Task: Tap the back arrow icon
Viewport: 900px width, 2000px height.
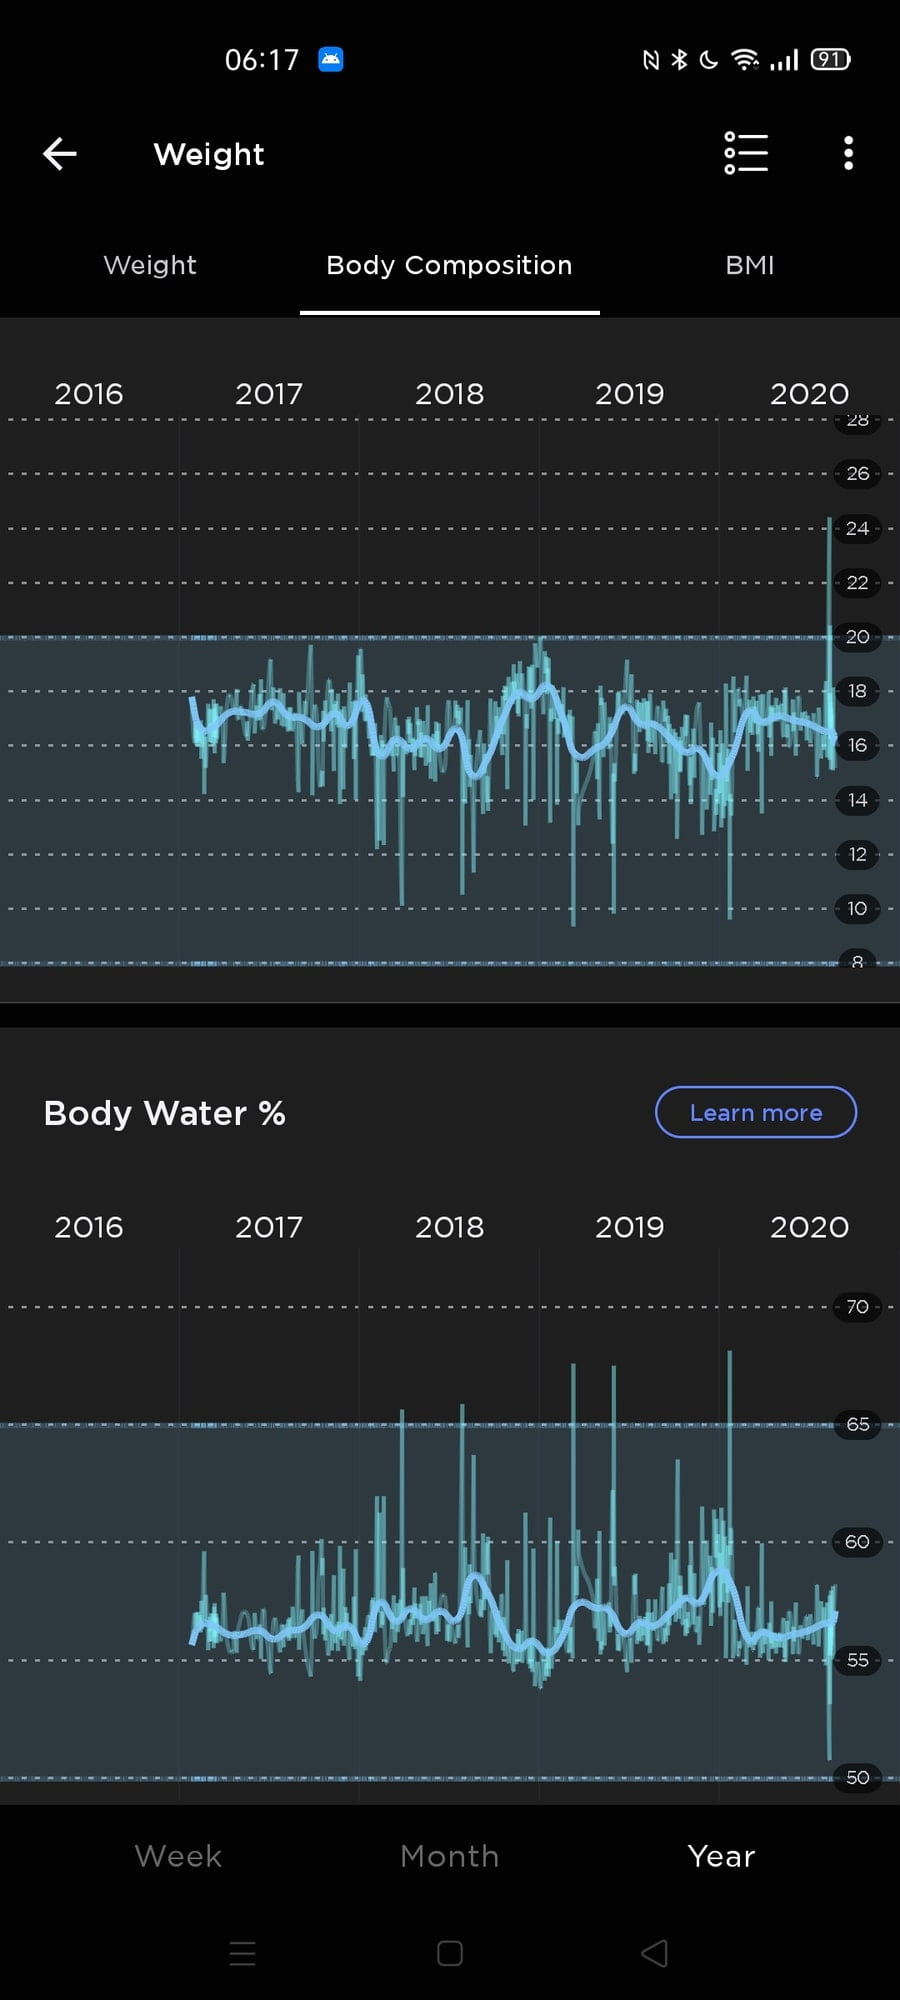Action: (60, 154)
